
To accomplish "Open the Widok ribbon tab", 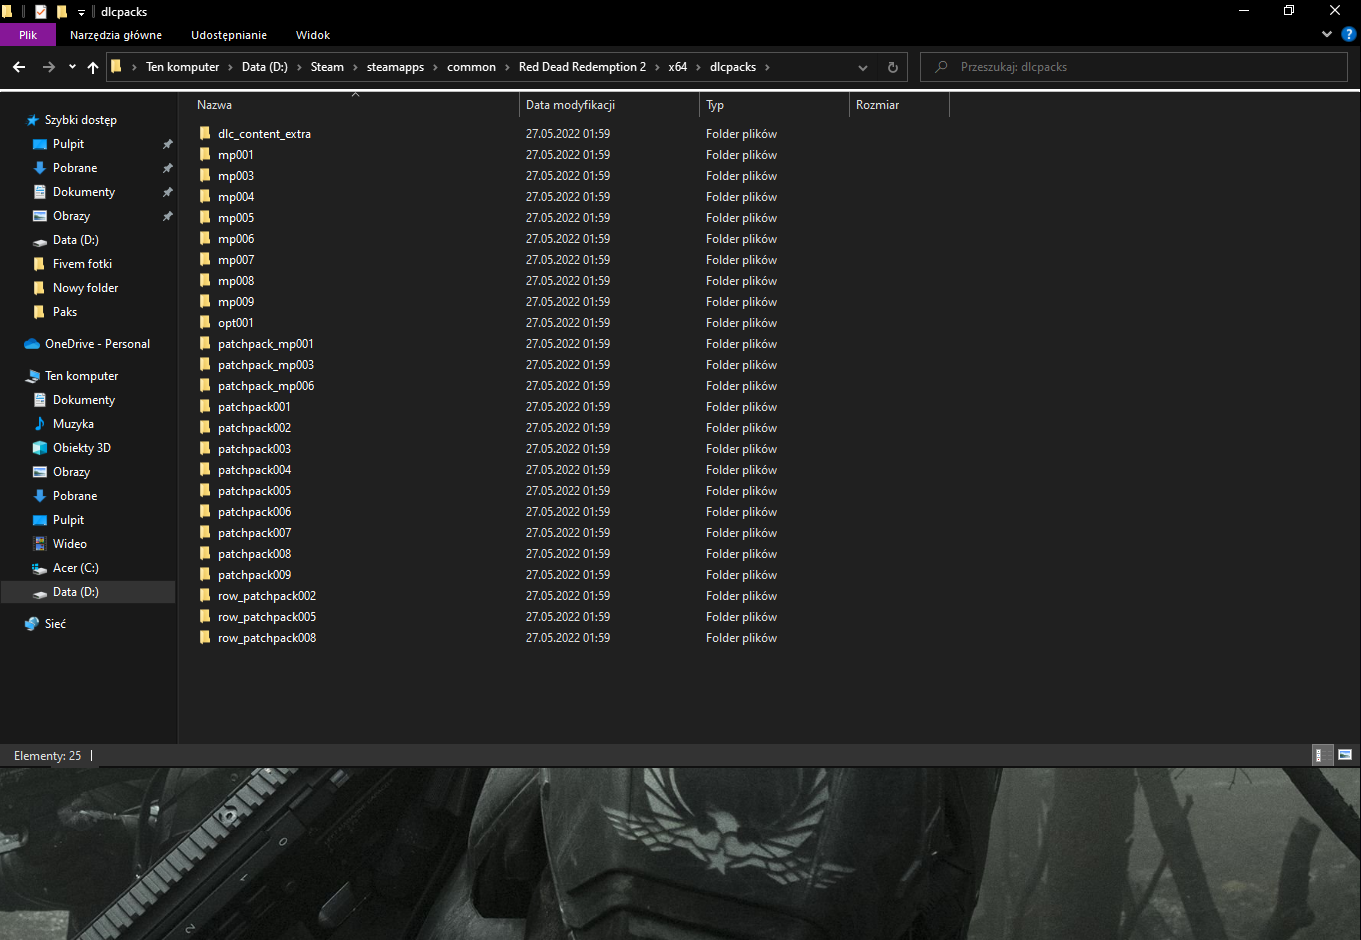I will click(x=313, y=35).
